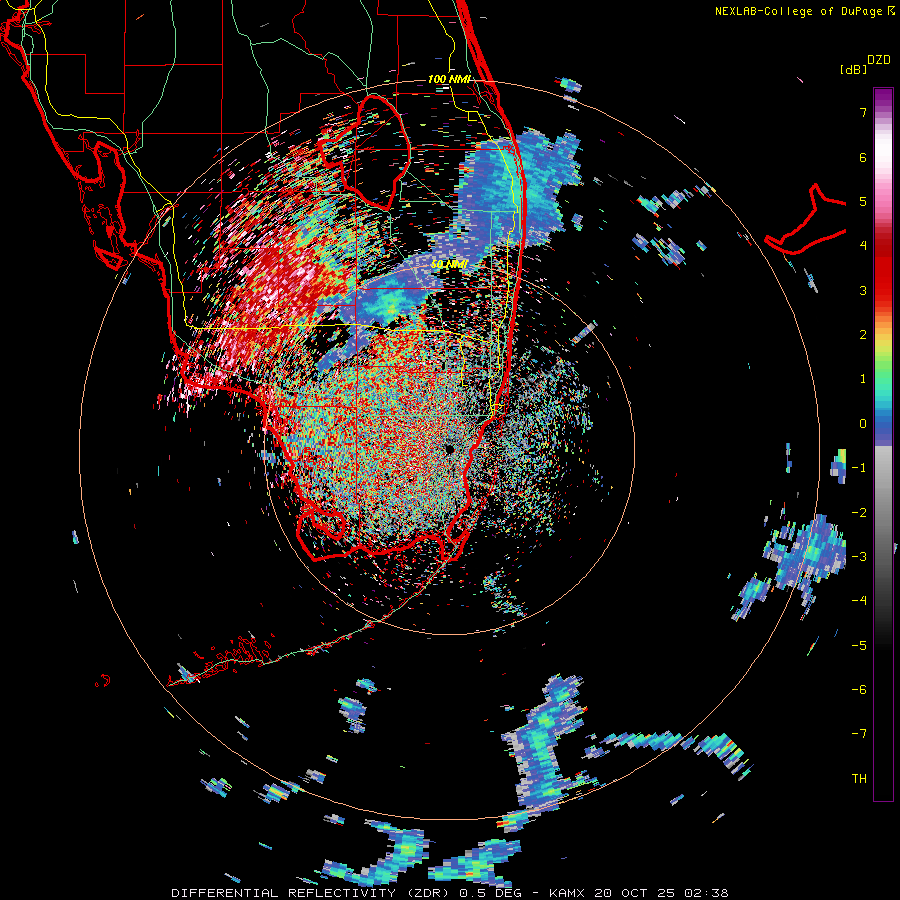The image size is (900, 900).
Task: Click the 50 NMI range ring label
Action: (x=449, y=264)
